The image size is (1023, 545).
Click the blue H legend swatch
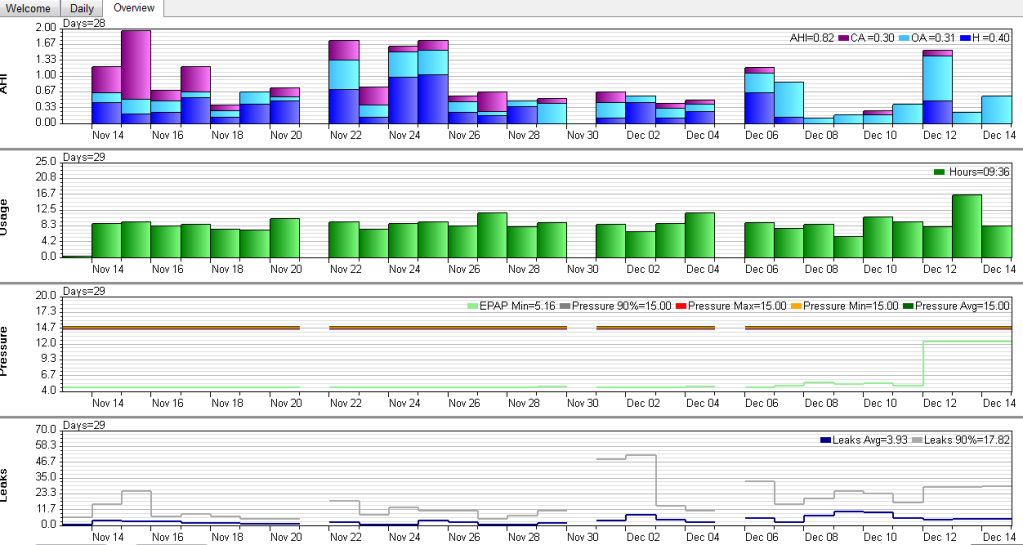[x=965, y=38]
